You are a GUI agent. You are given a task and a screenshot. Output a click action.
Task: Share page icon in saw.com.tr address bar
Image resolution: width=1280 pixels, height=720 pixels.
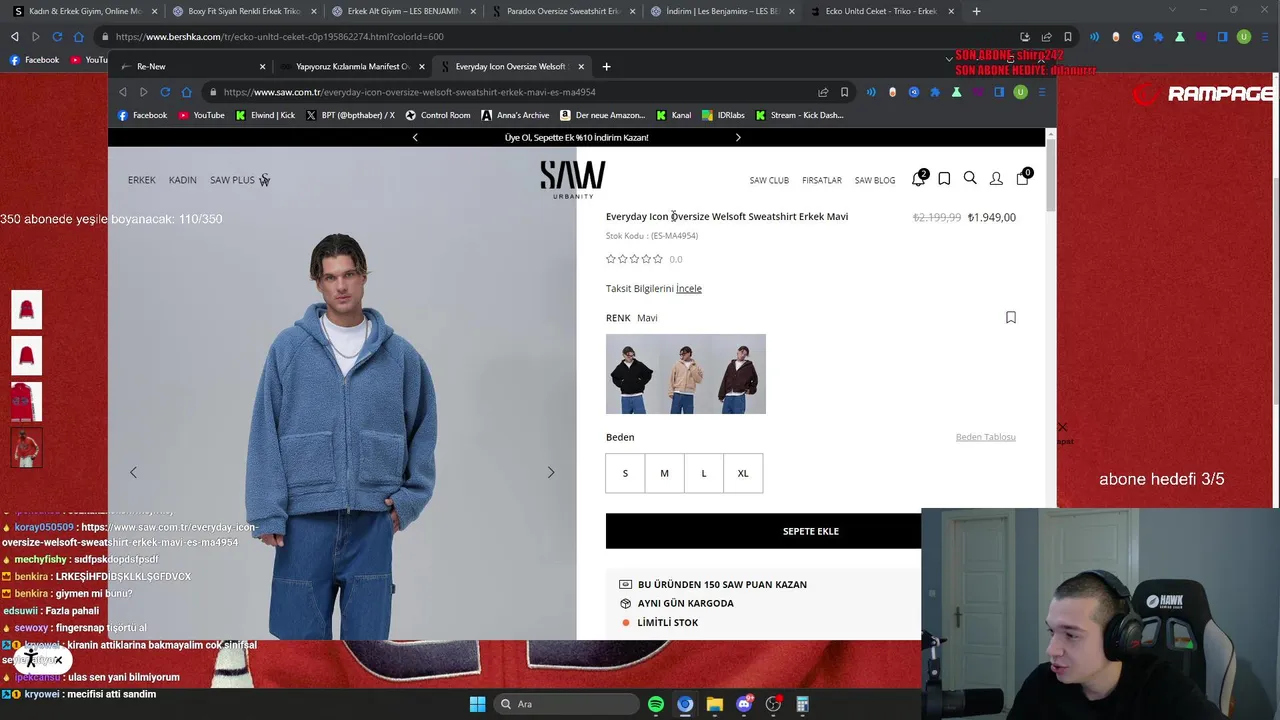click(823, 92)
